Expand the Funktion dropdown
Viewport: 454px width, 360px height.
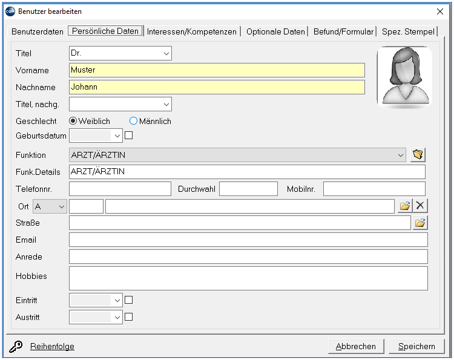click(400, 155)
